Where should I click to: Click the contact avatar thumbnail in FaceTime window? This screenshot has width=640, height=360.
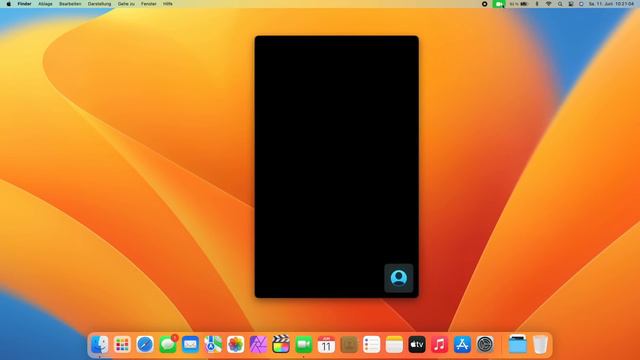pos(399,278)
